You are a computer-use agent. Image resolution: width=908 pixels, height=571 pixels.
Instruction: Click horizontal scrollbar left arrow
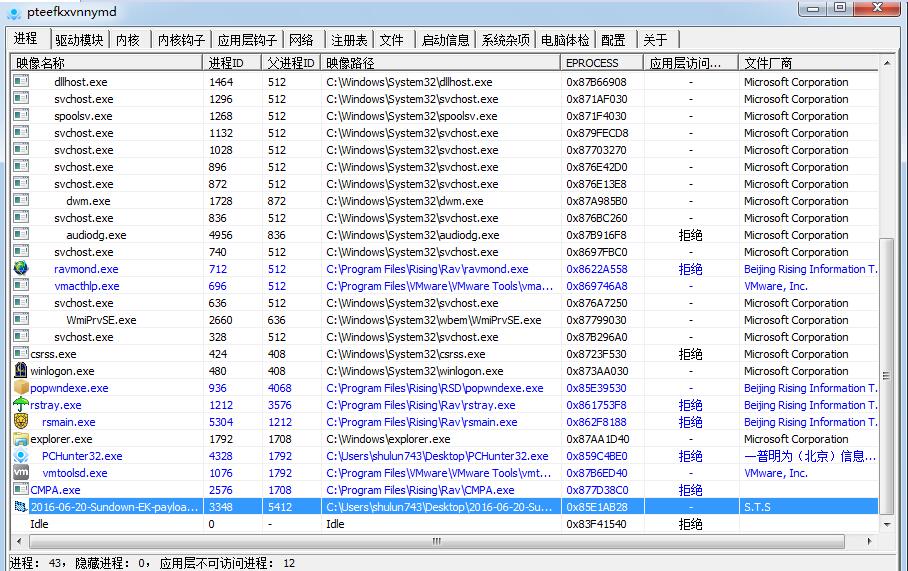pyautogui.click(x=19, y=541)
